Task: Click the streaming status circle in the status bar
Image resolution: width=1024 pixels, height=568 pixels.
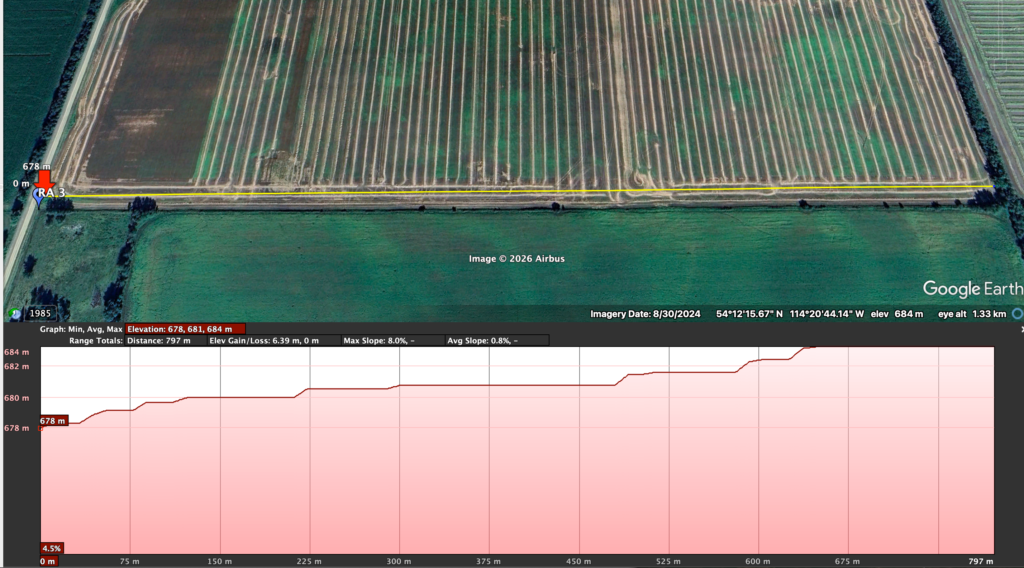Action: [x=1016, y=313]
